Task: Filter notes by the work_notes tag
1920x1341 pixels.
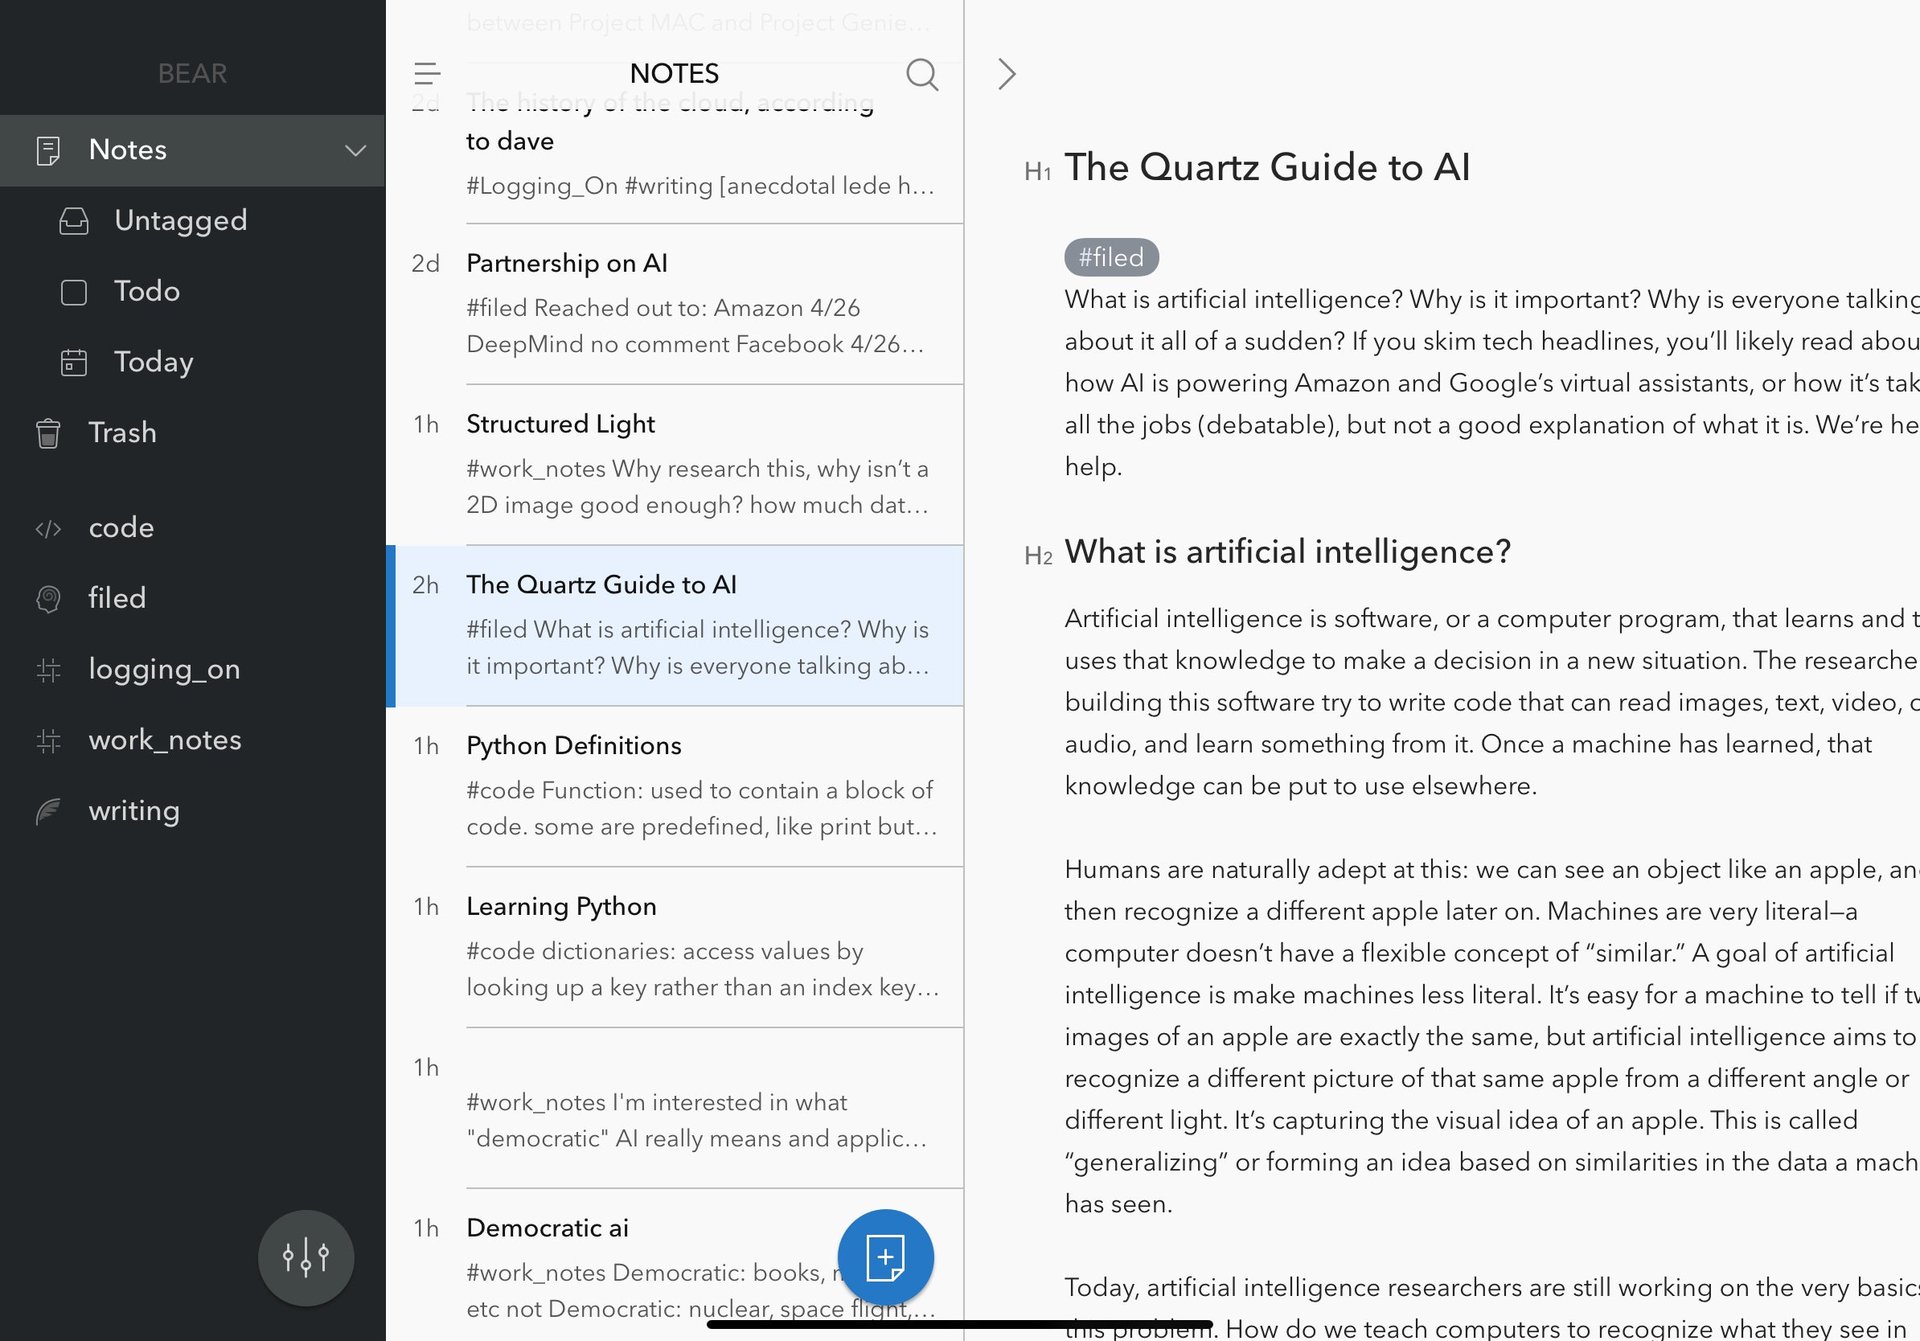Action: 192,740
